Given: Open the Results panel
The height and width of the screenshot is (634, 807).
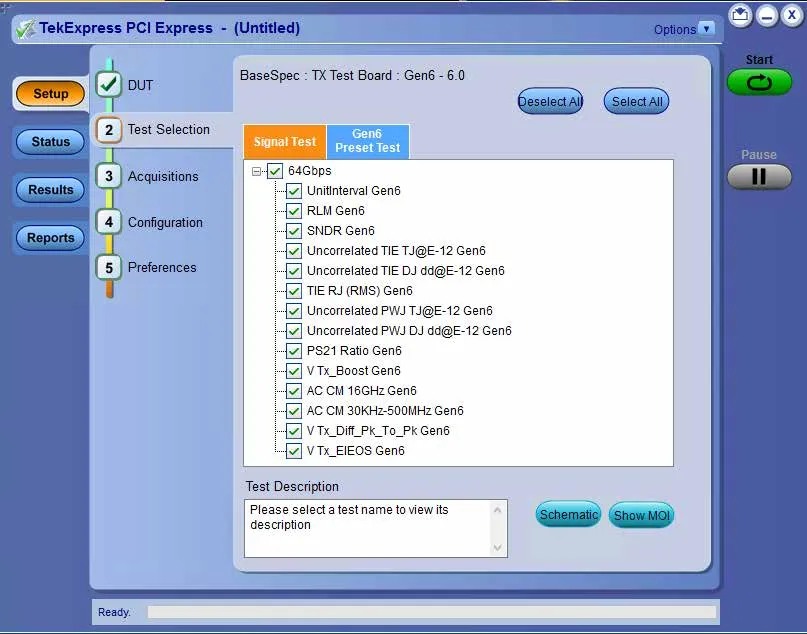Looking at the screenshot, I should point(50,190).
